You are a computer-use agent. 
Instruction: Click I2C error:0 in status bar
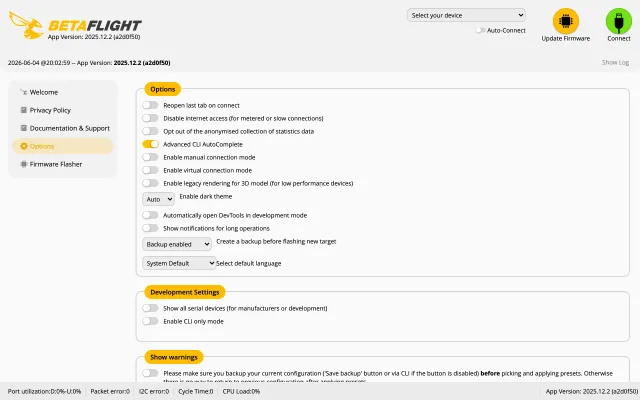[153, 391]
